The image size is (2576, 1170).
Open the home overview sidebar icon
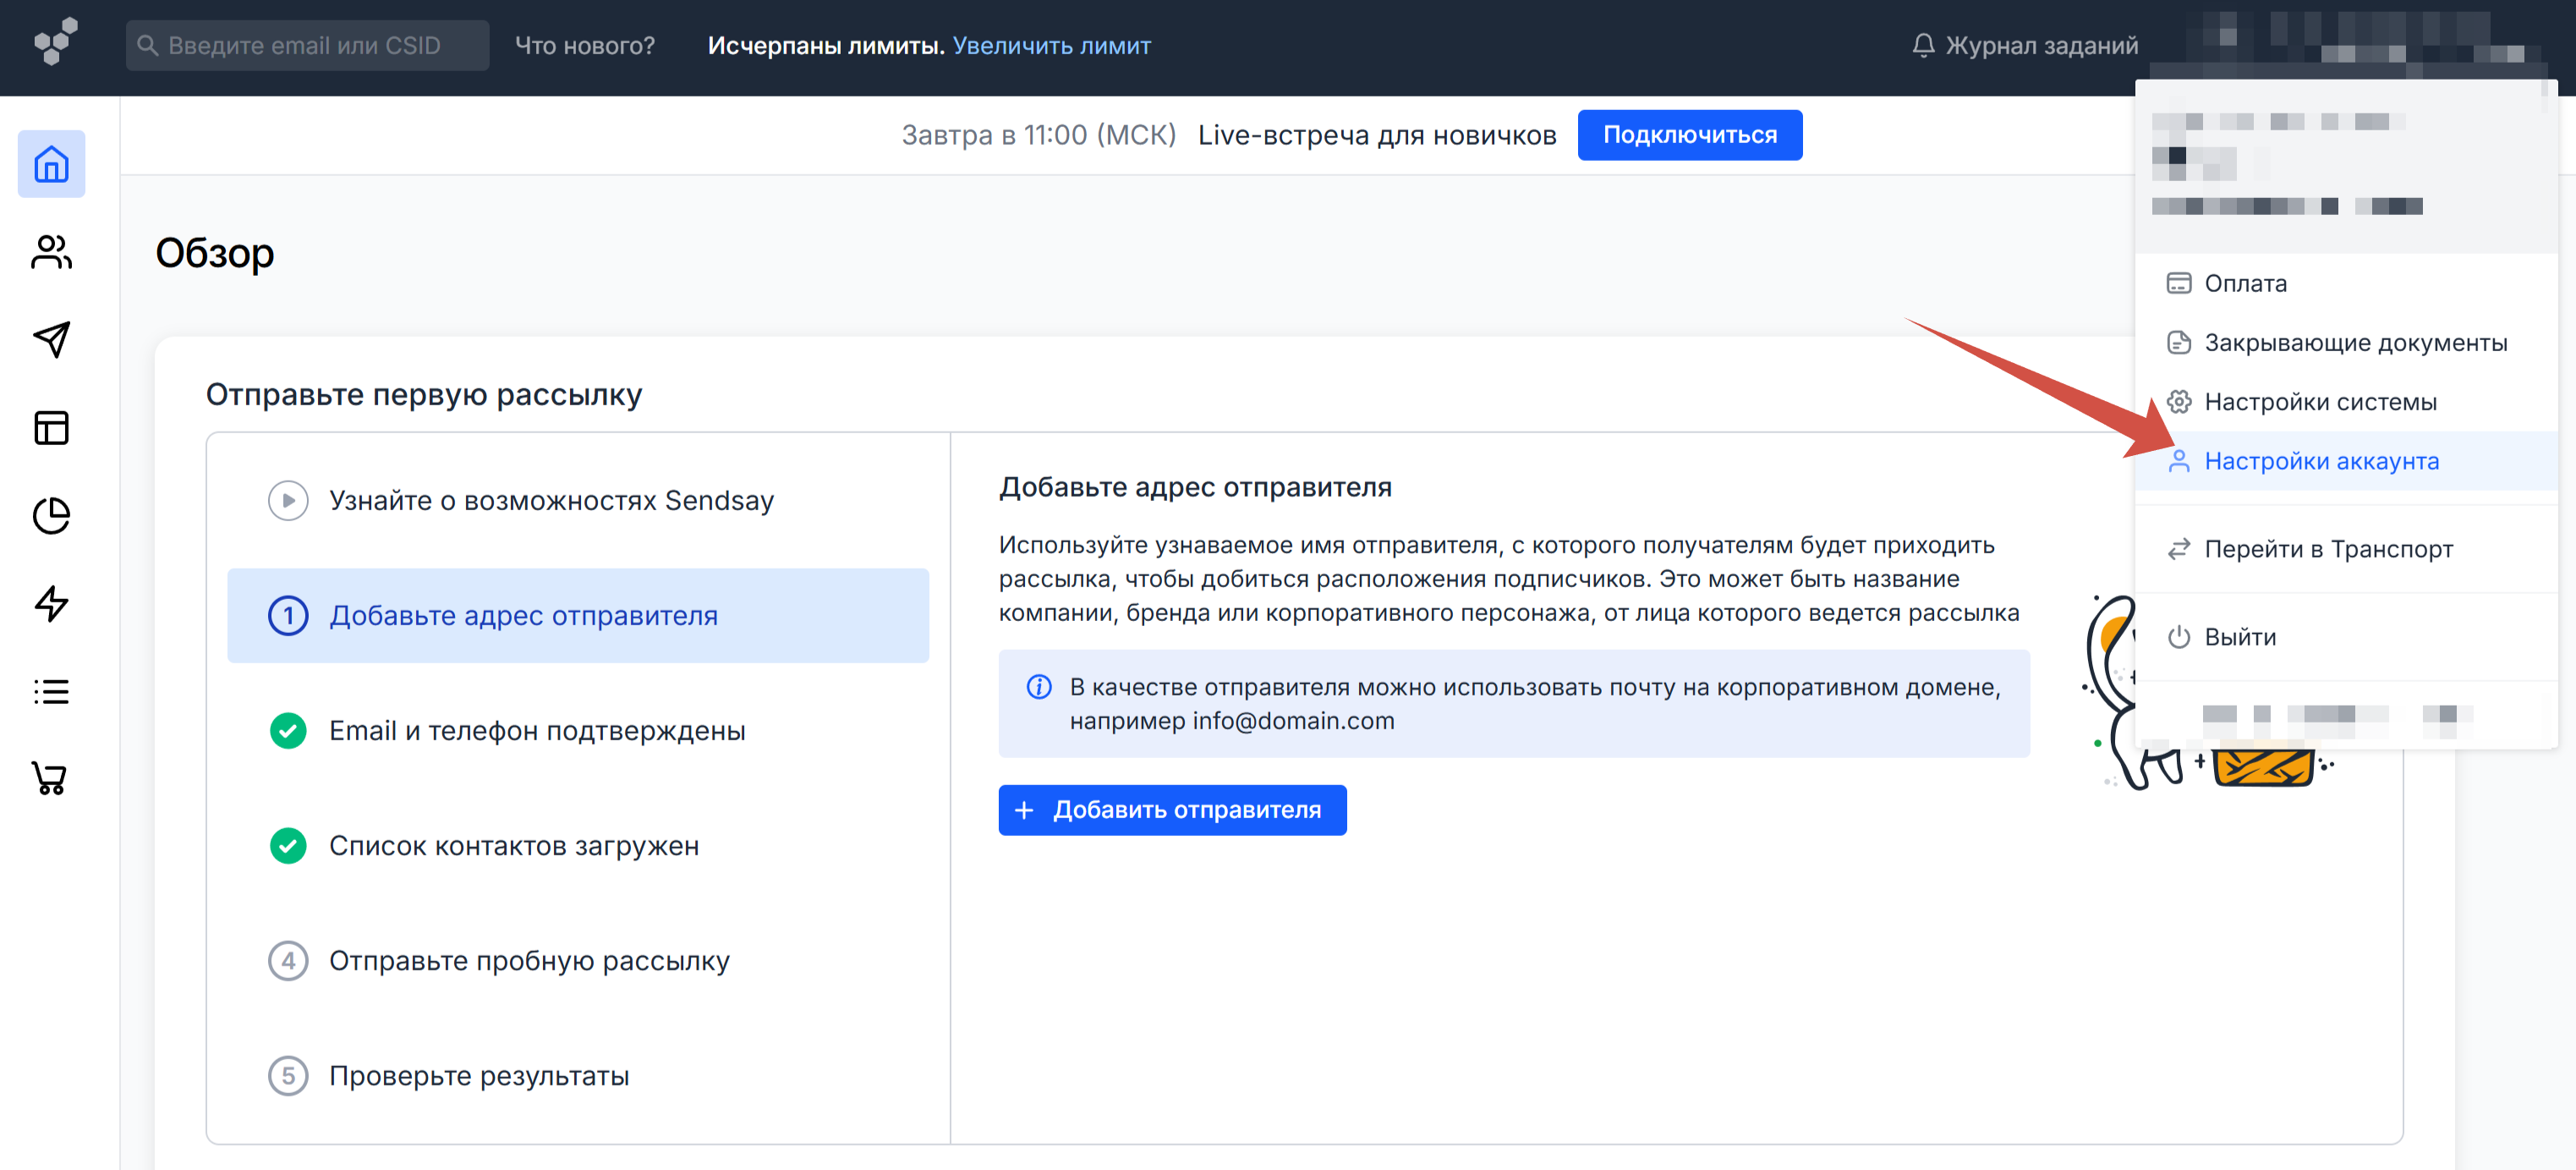tap(51, 164)
